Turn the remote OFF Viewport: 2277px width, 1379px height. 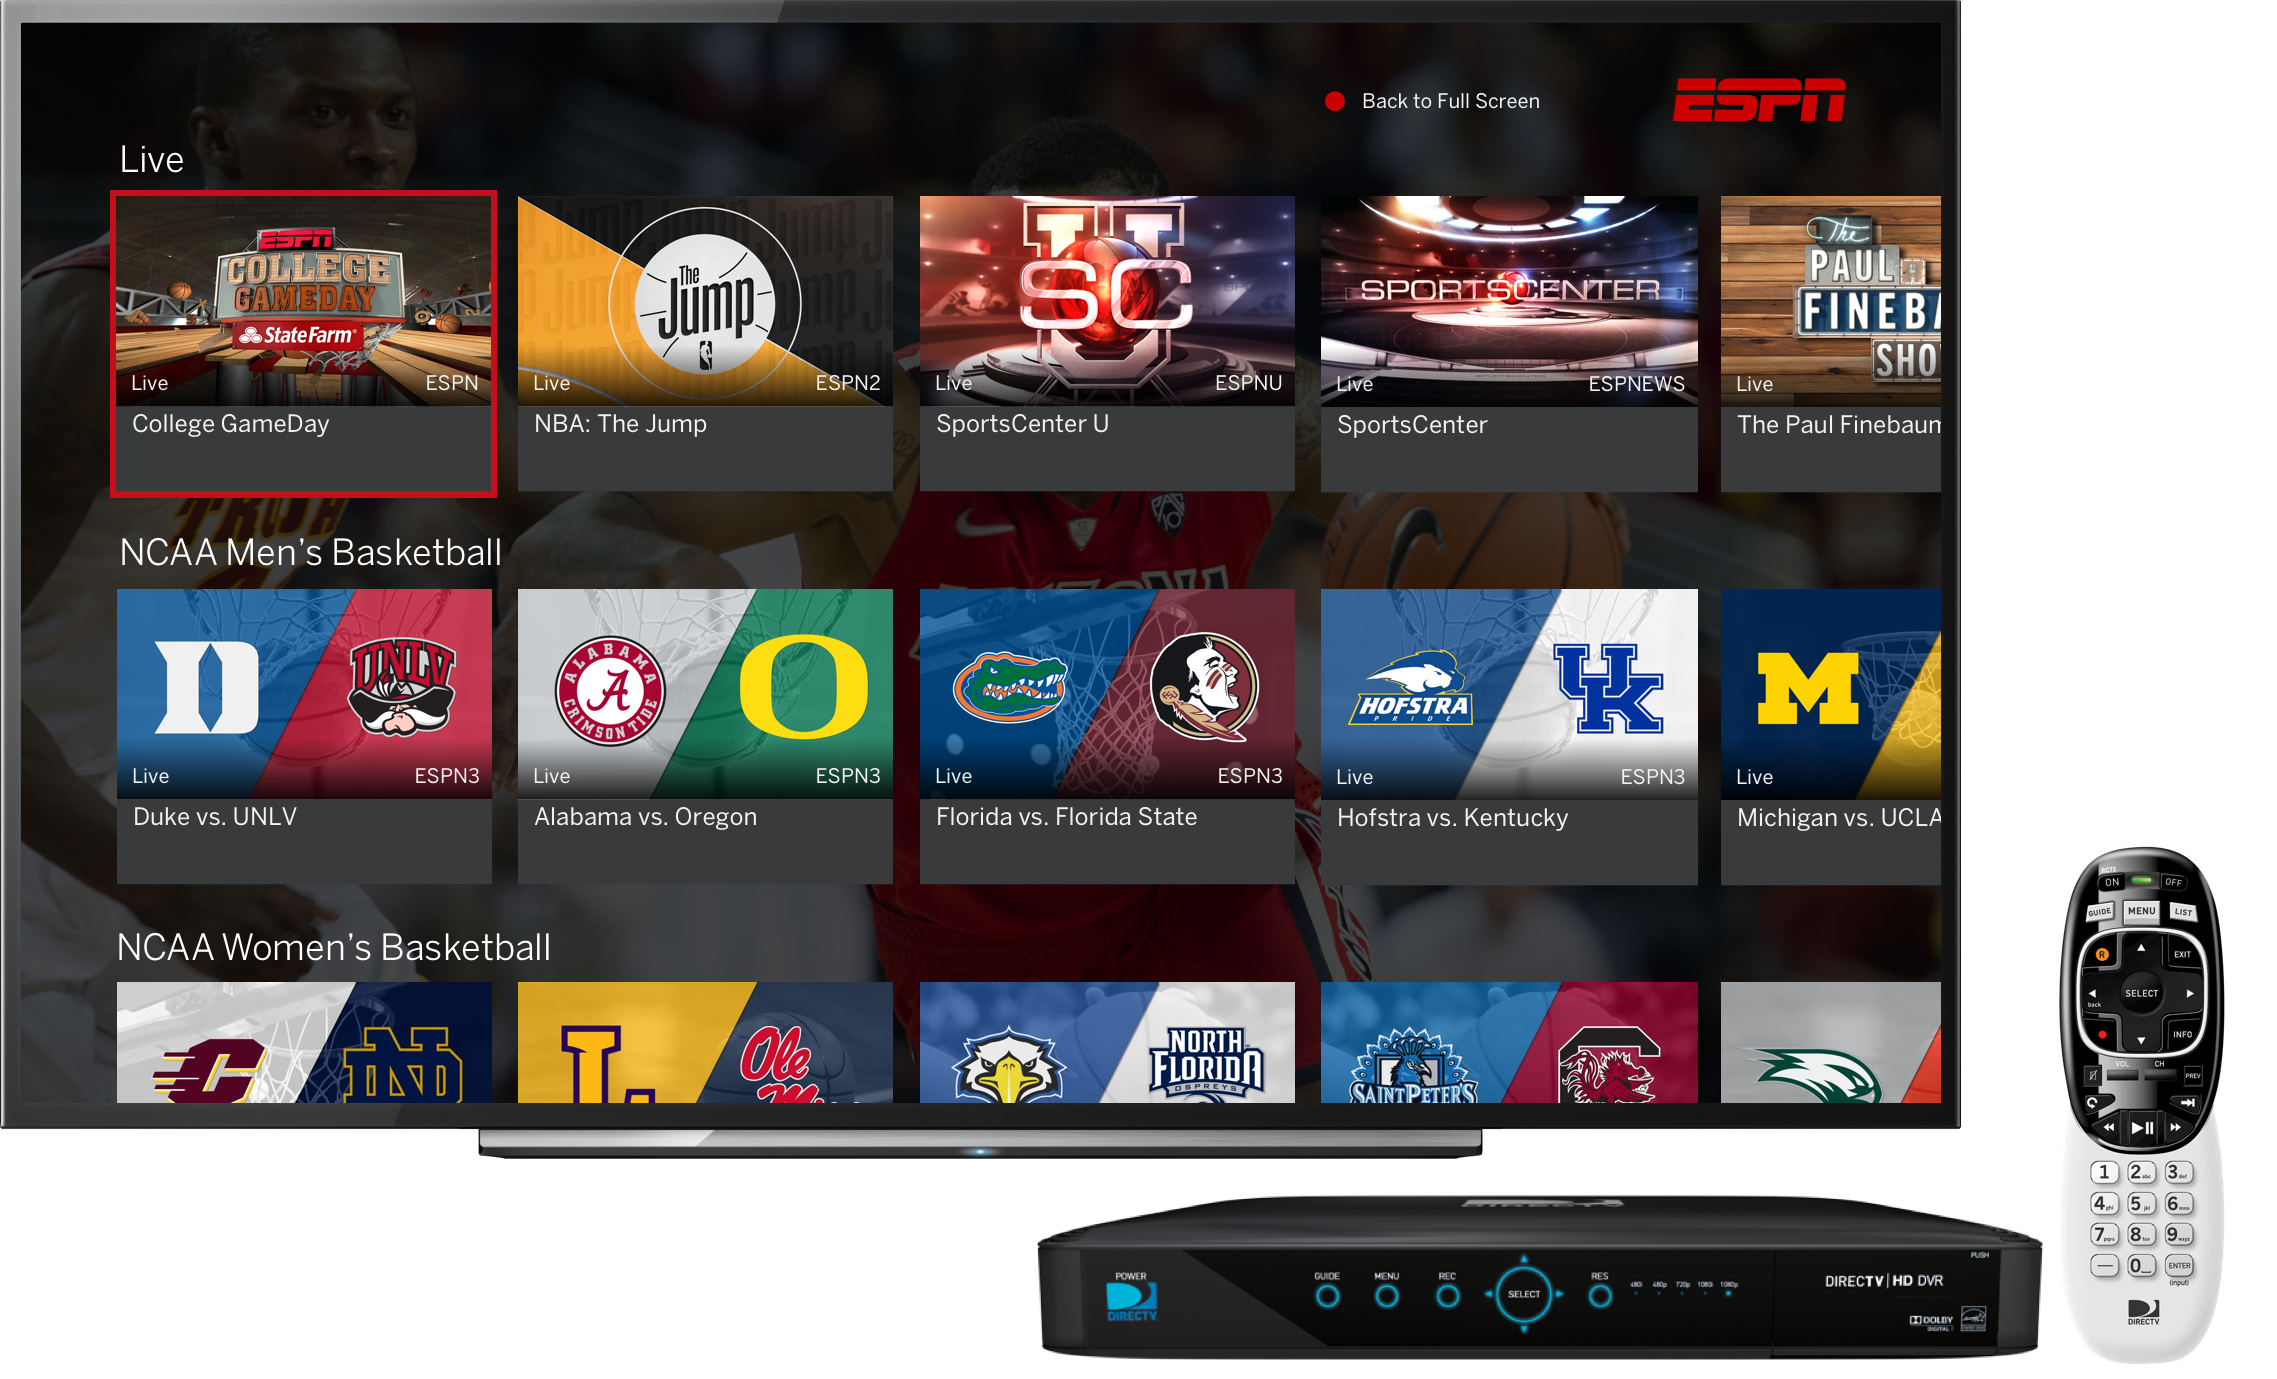2176,882
